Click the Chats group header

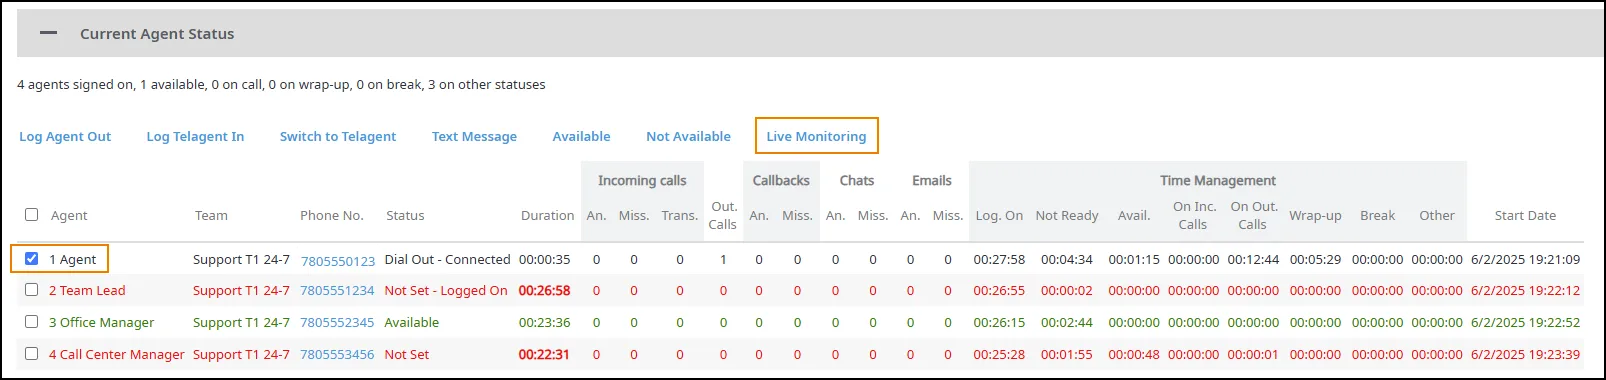(857, 181)
